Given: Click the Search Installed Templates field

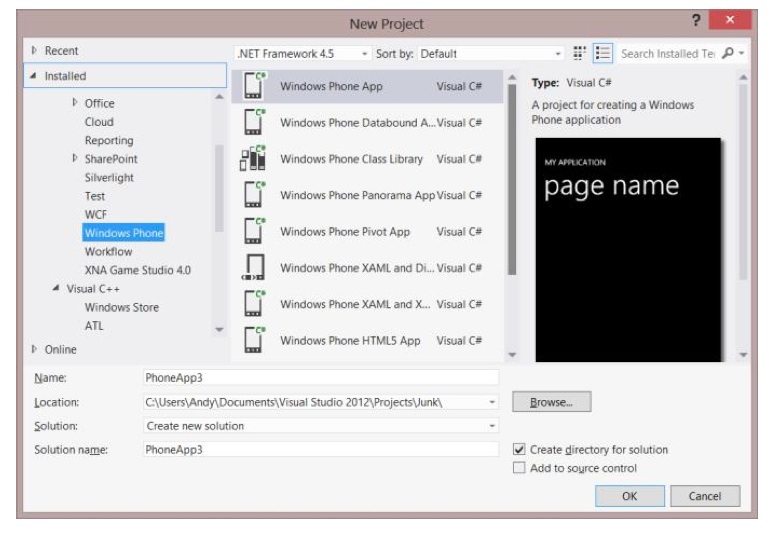Looking at the screenshot, I should (x=668, y=54).
